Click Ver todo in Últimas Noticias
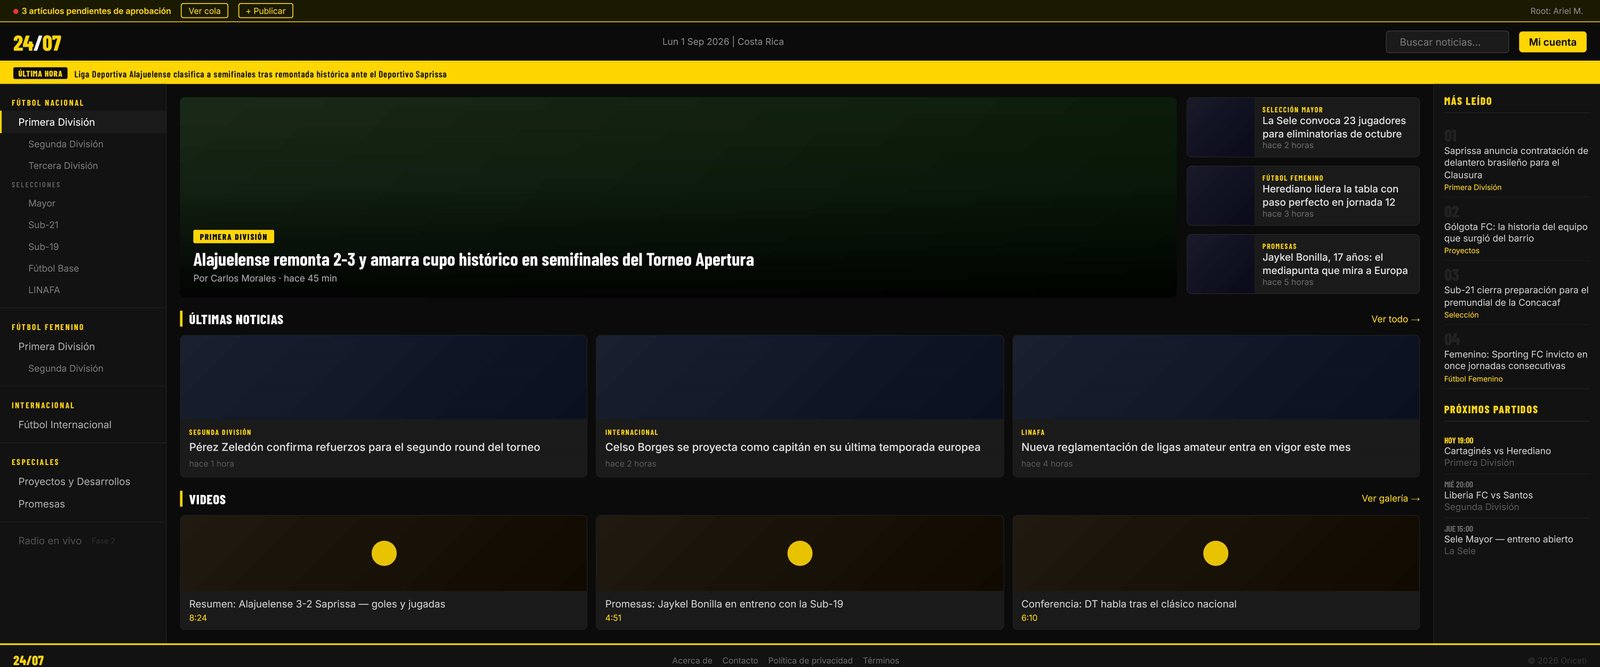1600x667 pixels. click(x=1395, y=320)
